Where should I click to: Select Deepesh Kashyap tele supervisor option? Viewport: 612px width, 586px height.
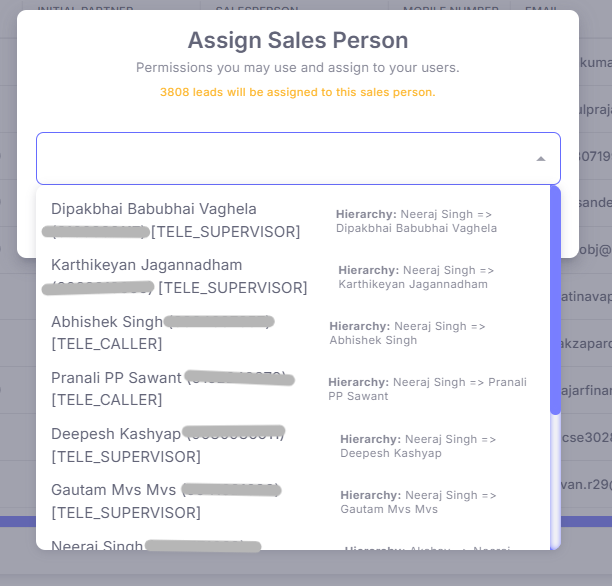tap(115, 434)
